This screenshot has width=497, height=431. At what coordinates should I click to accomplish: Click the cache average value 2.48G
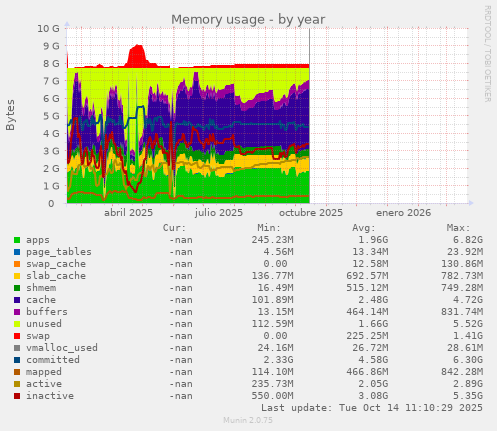tap(373, 300)
